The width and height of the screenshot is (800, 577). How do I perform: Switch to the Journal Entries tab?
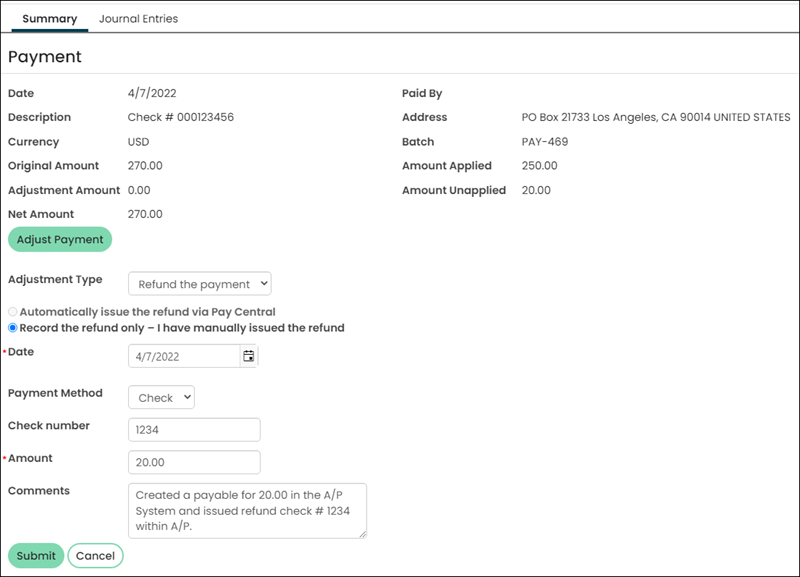pos(138,19)
